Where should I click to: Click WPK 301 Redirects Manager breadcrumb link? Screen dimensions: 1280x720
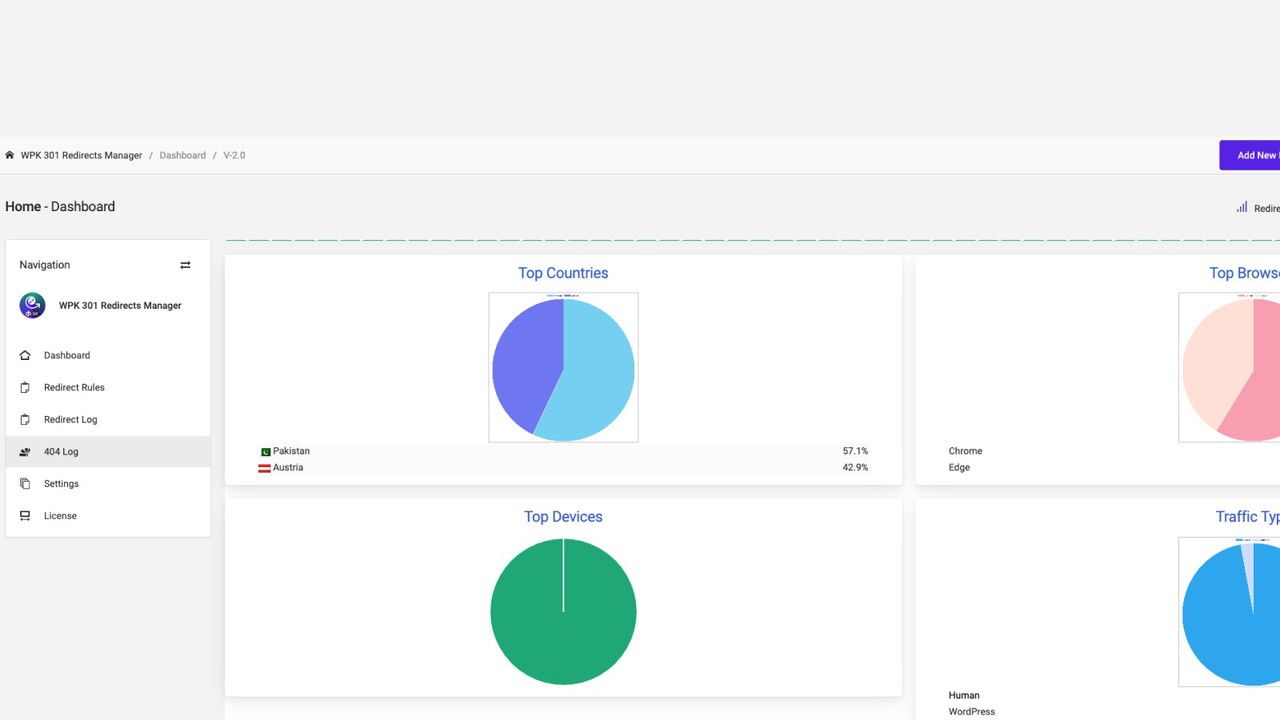pos(81,155)
